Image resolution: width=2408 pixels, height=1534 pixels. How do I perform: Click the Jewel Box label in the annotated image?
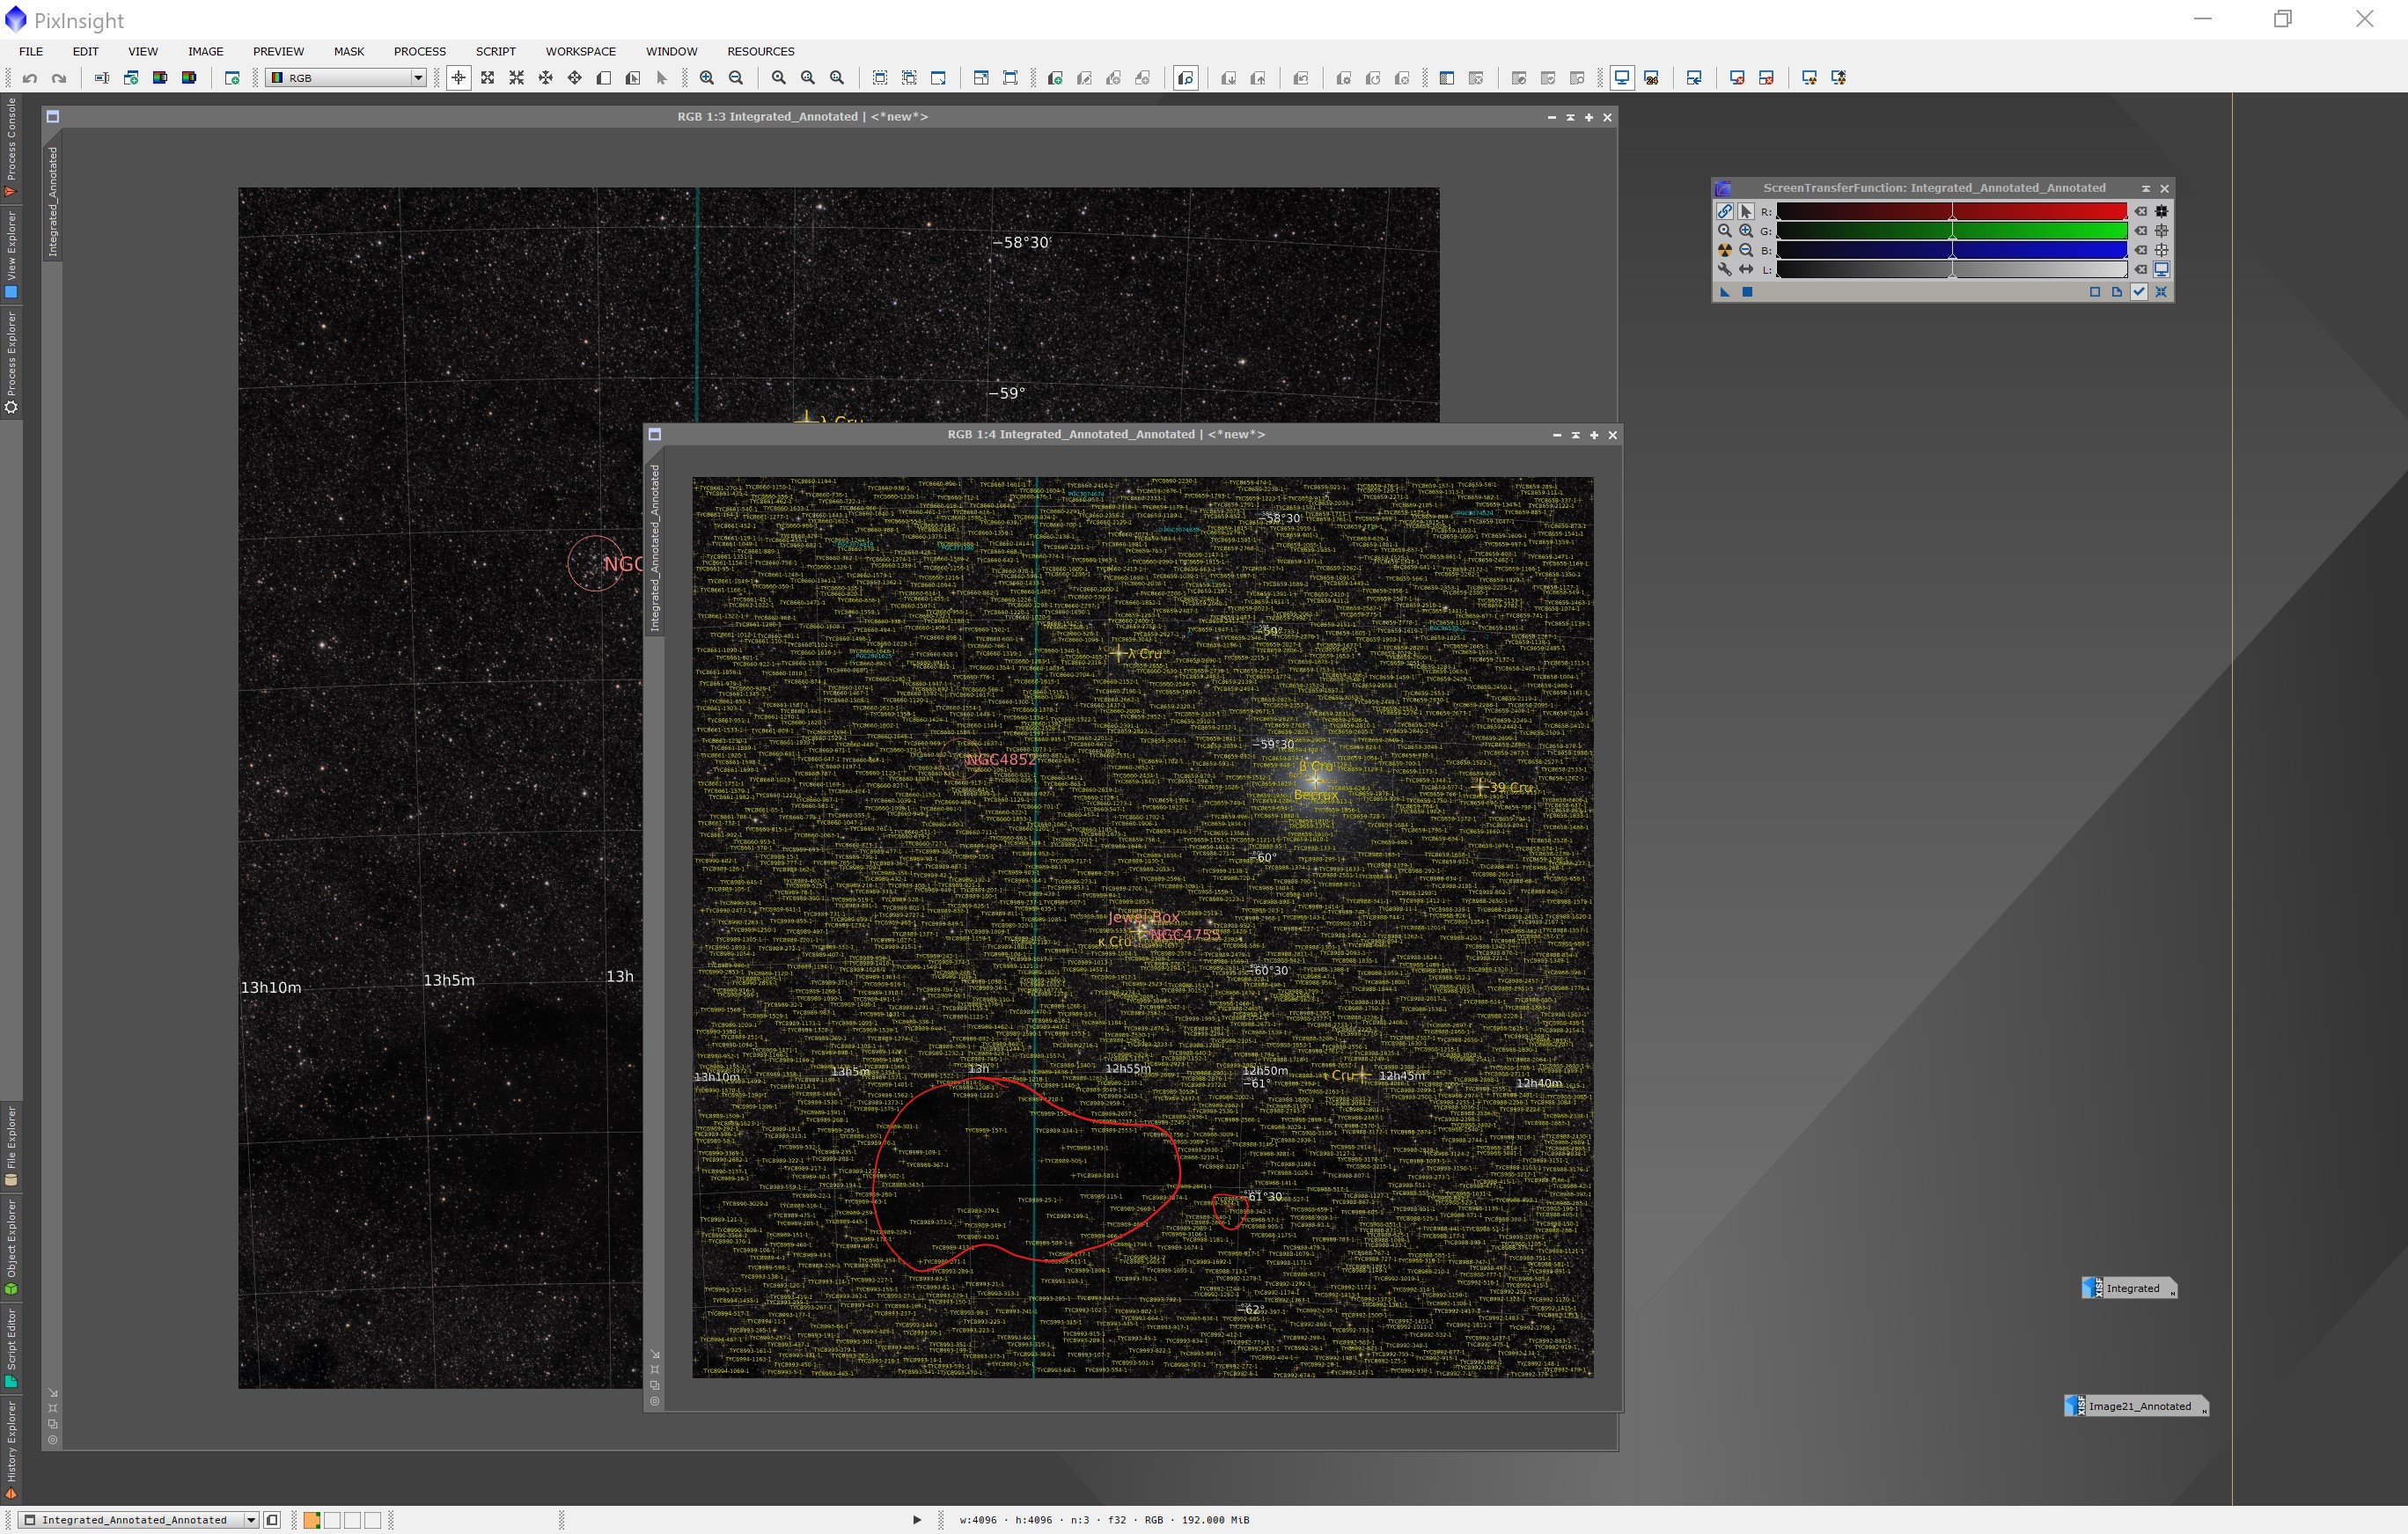(1144, 917)
